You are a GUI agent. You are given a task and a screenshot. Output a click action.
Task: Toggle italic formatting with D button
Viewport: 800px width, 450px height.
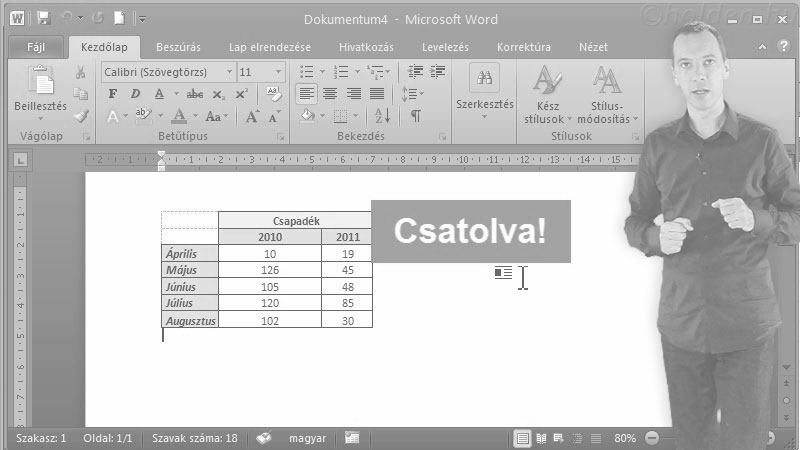tap(135, 94)
